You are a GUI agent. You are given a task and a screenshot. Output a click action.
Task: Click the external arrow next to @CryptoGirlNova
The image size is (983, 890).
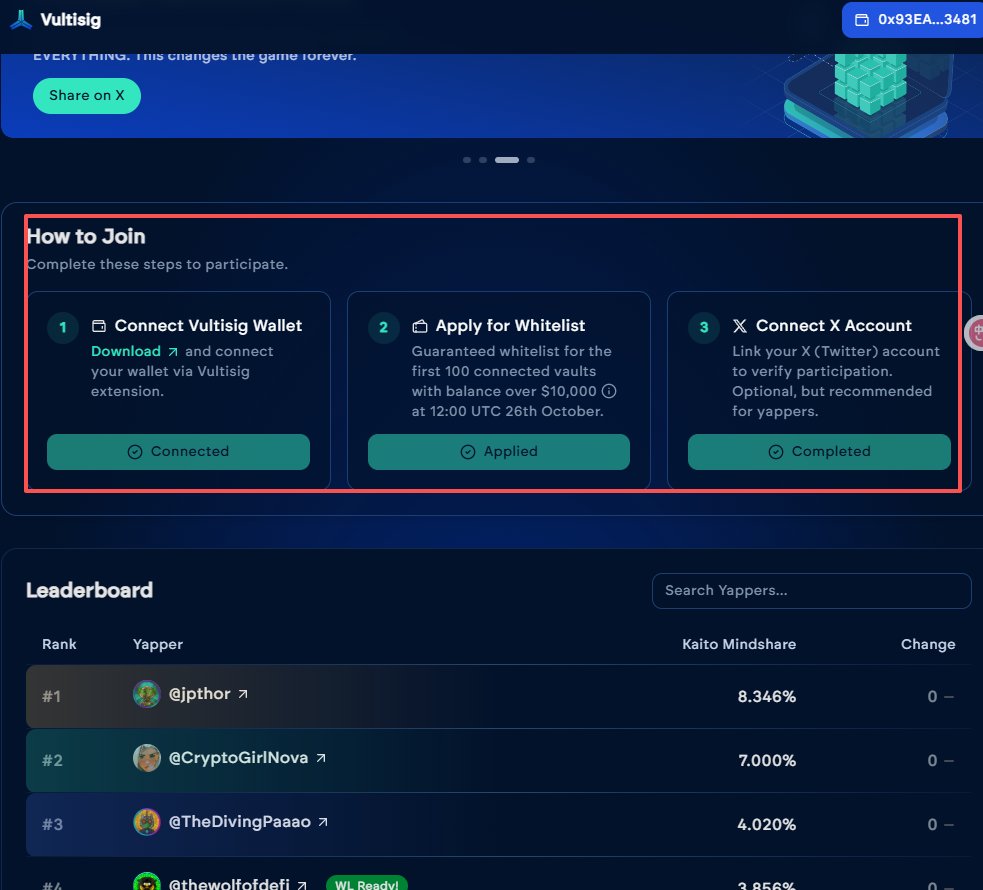coord(321,758)
